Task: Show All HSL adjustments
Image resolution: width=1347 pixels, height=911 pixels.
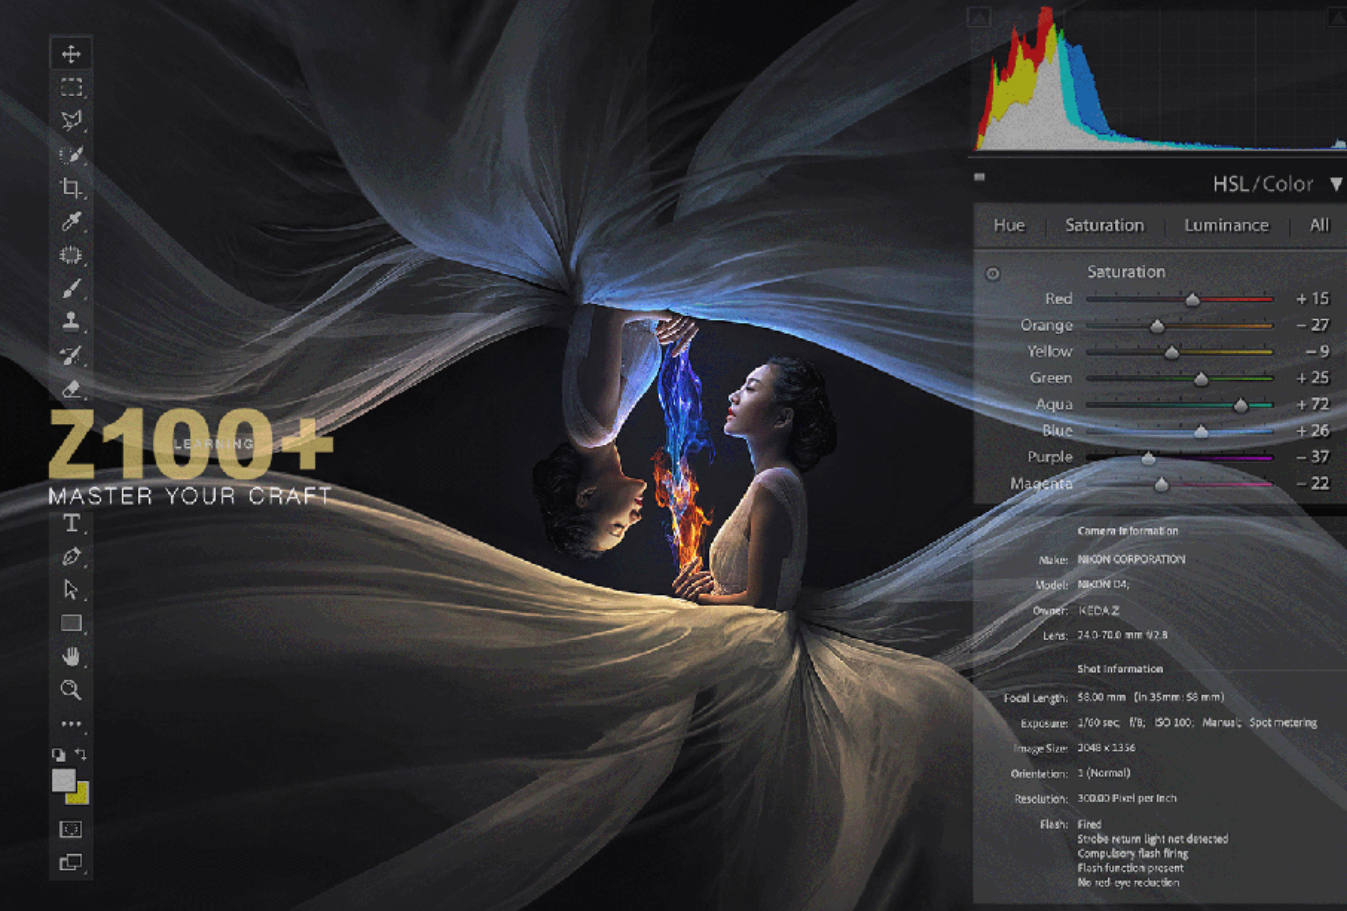Action: [1319, 225]
